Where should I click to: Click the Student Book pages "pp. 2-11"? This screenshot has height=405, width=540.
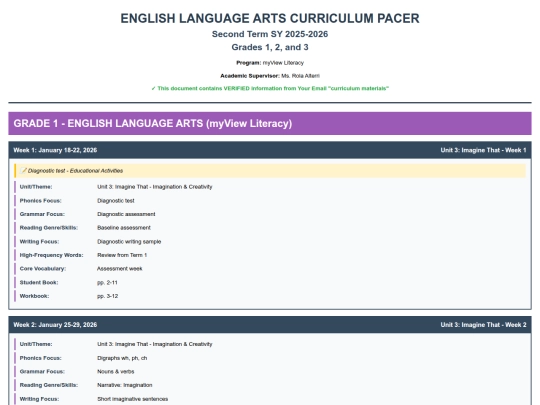click(x=107, y=282)
